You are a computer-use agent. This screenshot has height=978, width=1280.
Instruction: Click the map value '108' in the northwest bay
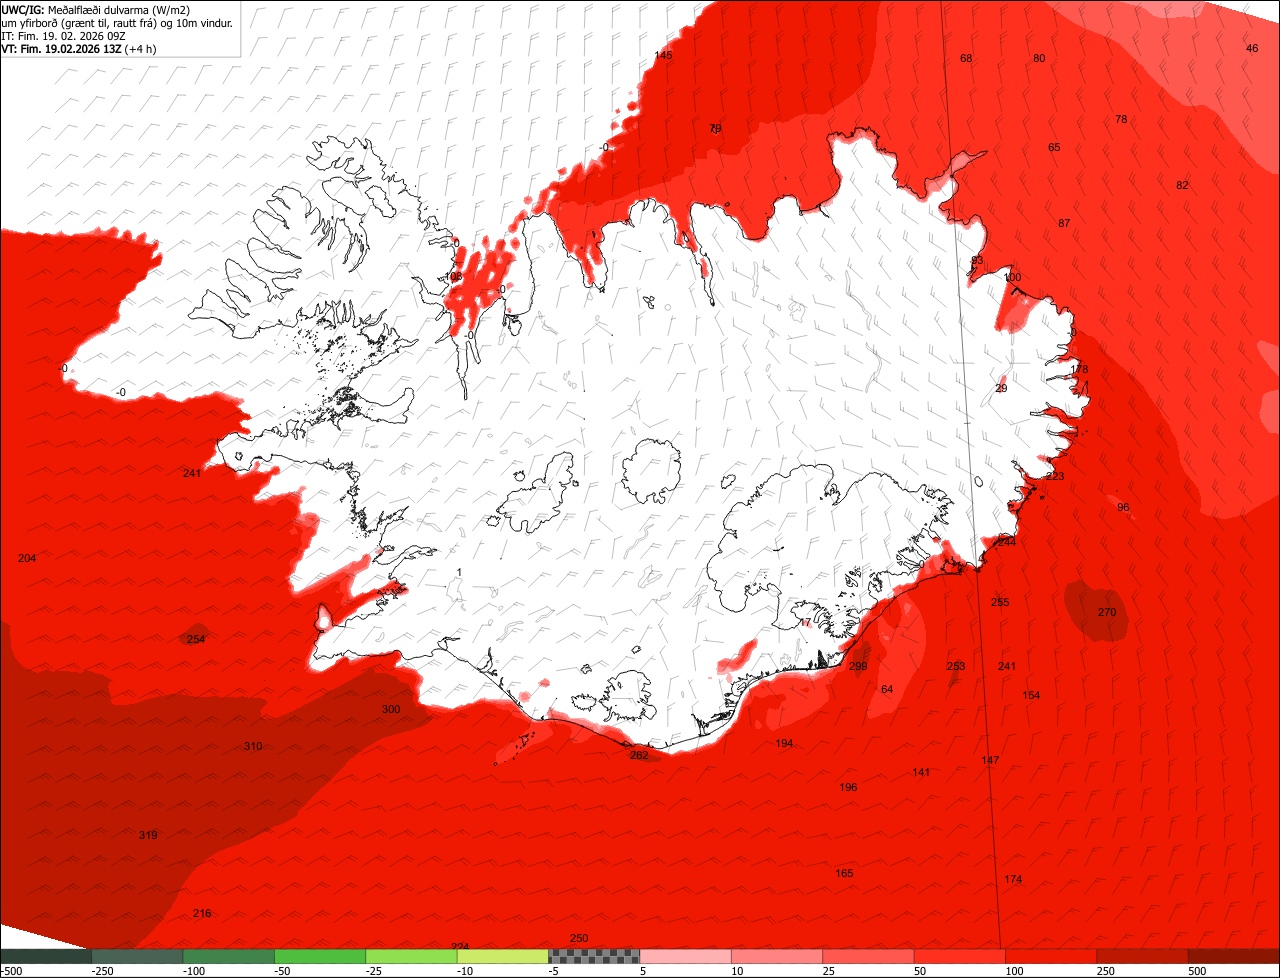[x=453, y=276]
